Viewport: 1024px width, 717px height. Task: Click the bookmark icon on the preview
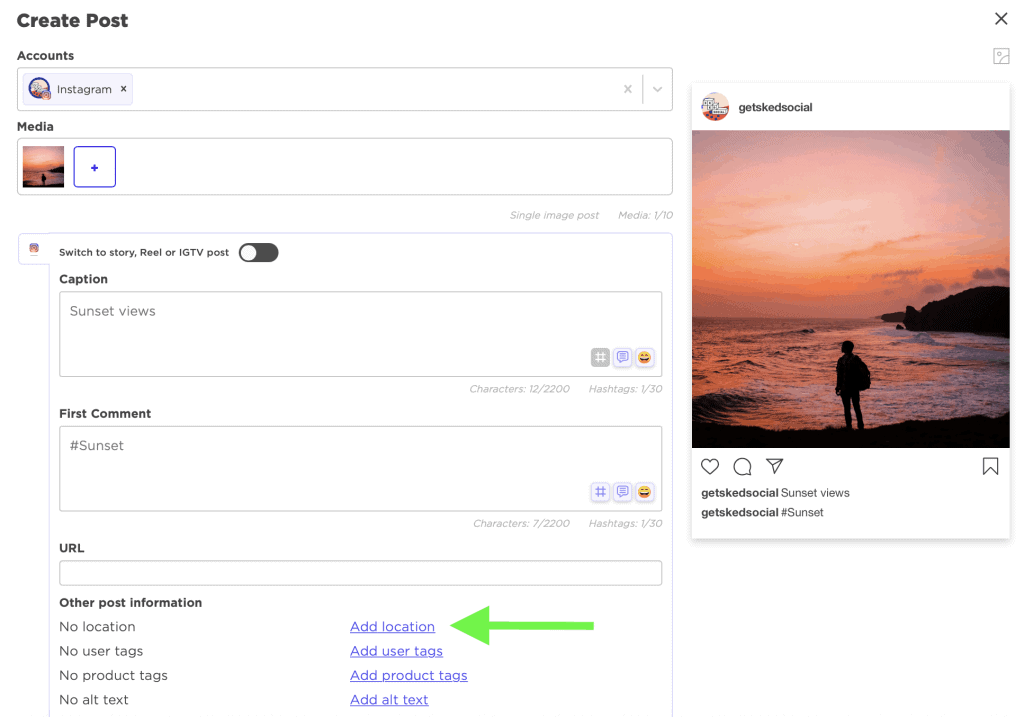(990, 466)
